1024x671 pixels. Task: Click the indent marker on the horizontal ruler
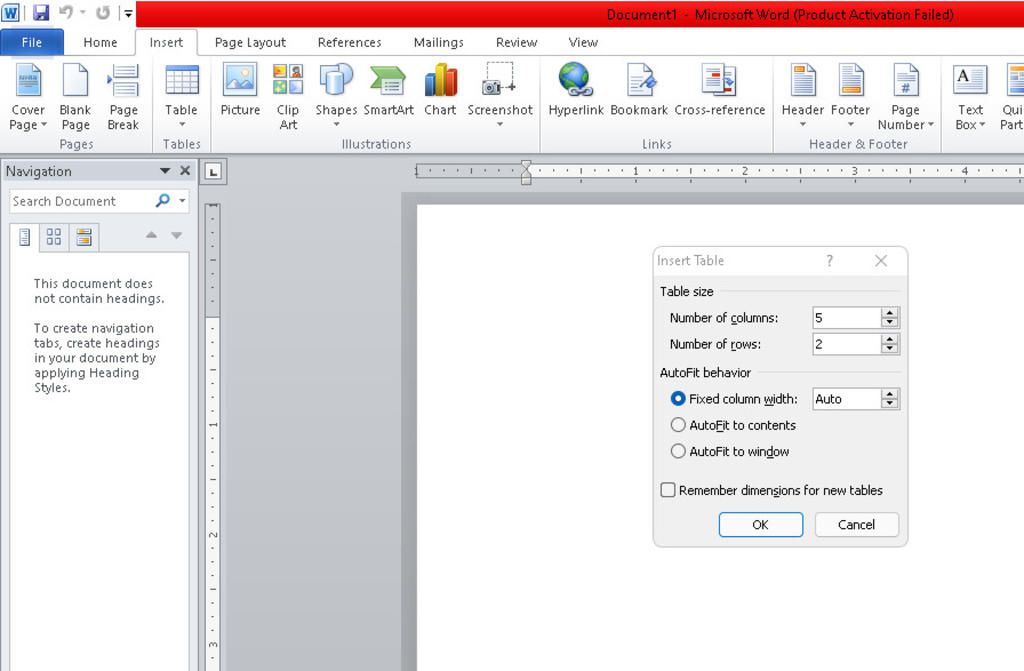[x=526, y=172]
